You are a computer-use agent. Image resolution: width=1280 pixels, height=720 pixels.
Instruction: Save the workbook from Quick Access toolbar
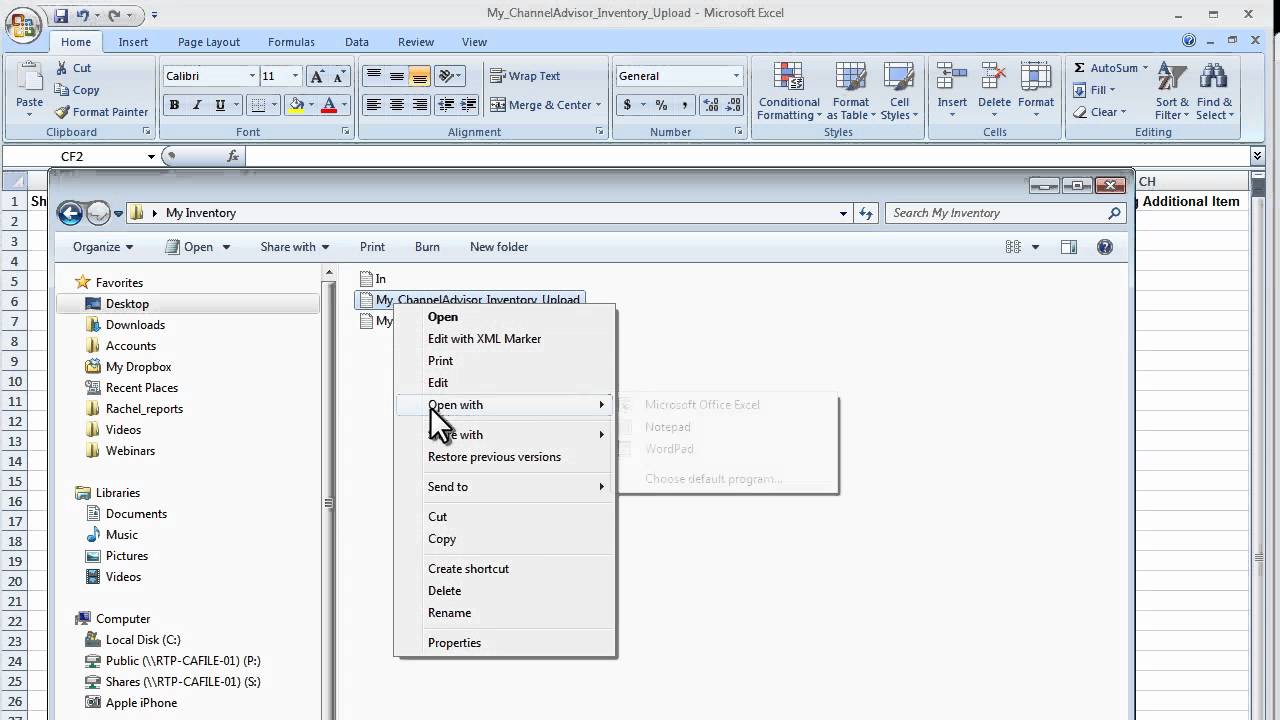[x=61, y=15]
